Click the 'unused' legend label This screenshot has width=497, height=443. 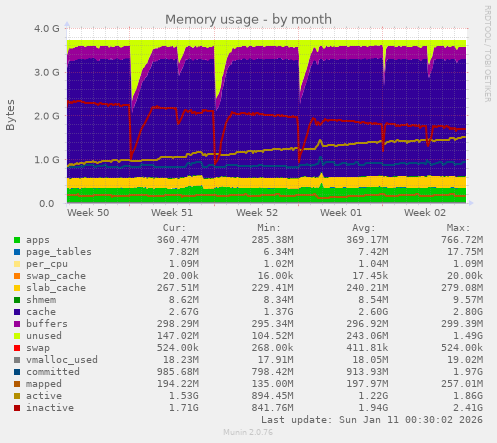44,336
